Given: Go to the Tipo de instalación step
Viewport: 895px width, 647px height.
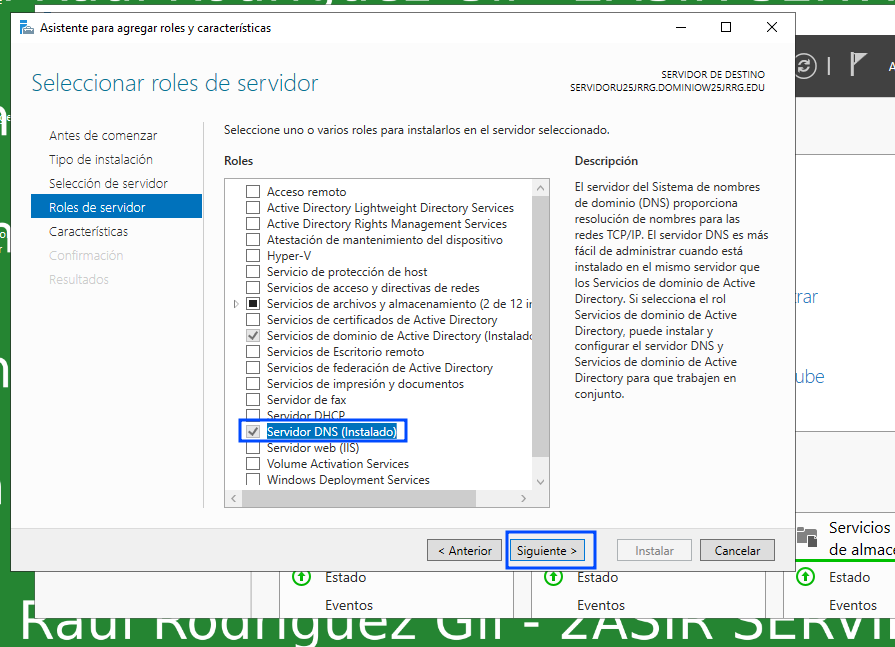Looking at the screenshot, I should click(x=101, y=159).
